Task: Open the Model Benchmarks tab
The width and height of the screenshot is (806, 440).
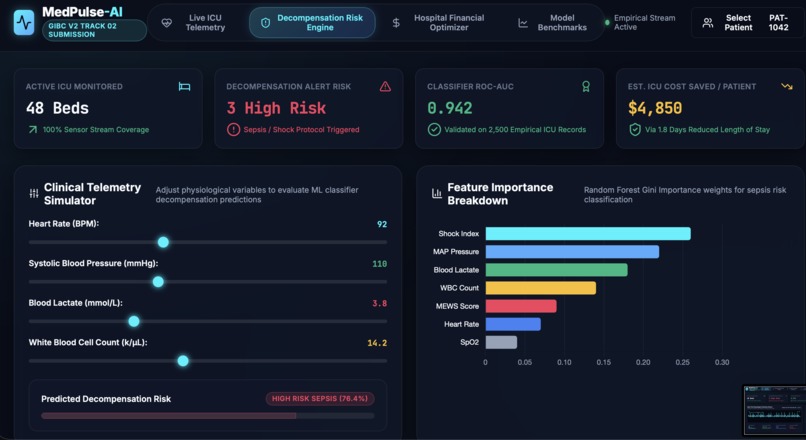Action: (553, 23)
